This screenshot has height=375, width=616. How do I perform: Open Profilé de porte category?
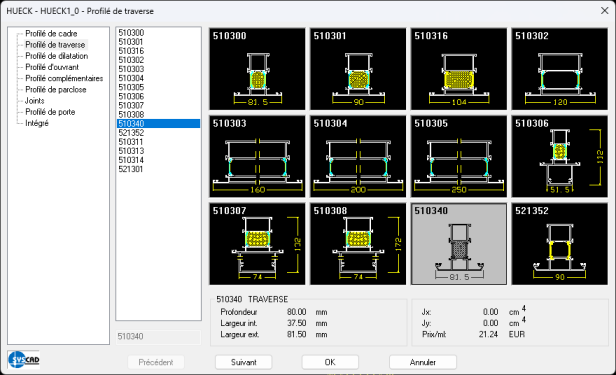[50, 112]
